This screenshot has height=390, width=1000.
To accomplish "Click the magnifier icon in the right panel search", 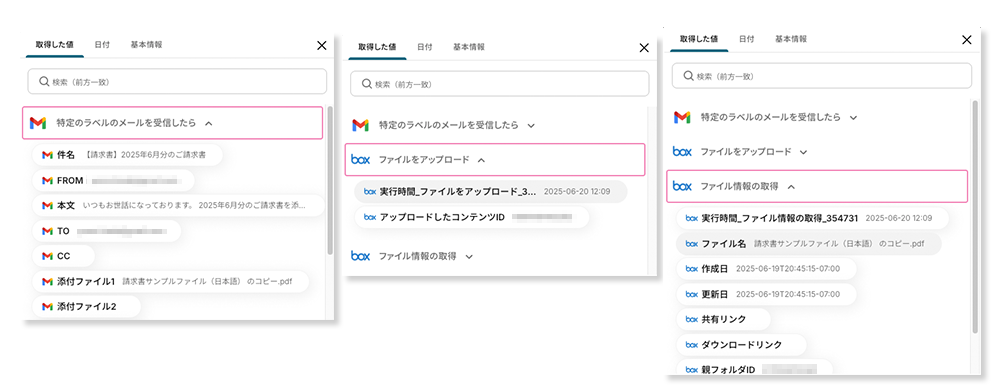I will pos(688,76).
